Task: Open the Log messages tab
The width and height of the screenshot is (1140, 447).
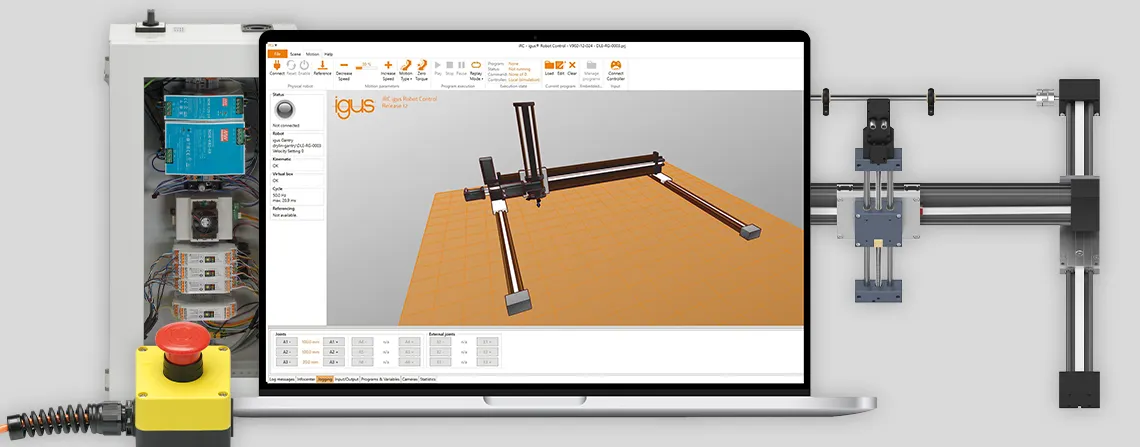Action: [x=282, y=379]
